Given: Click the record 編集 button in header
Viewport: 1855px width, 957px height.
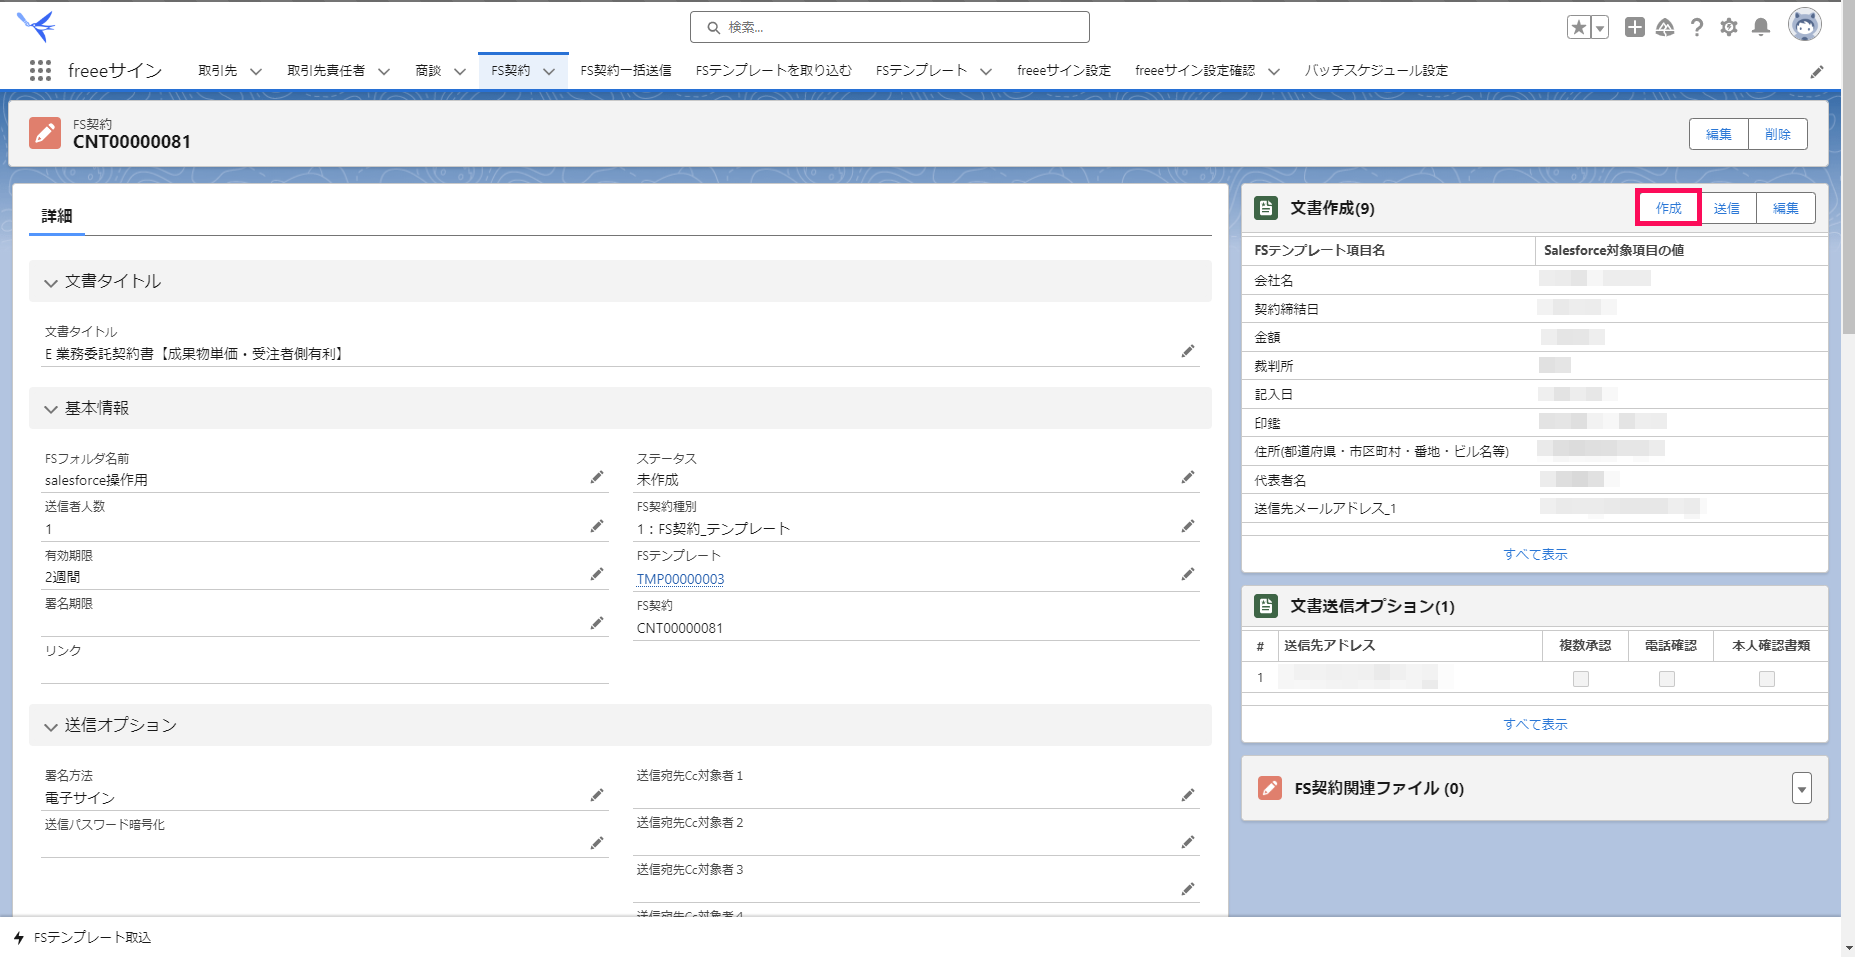Looking at the screenshot, I should (1719, 134).
